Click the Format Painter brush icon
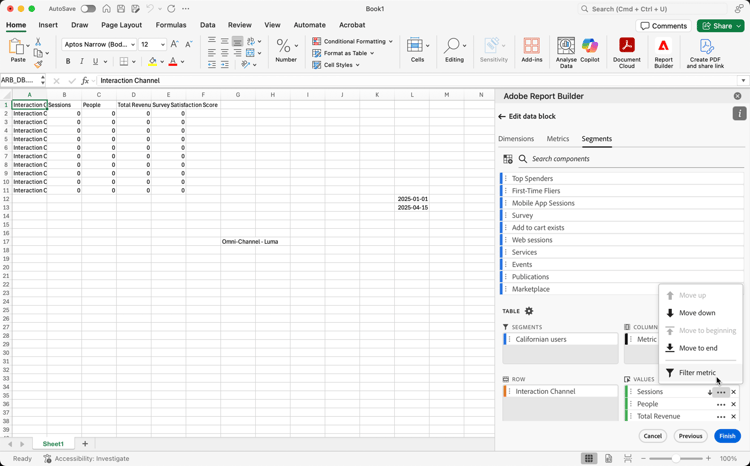Viewport: 750px width, 466px height. tap(38, 64)
